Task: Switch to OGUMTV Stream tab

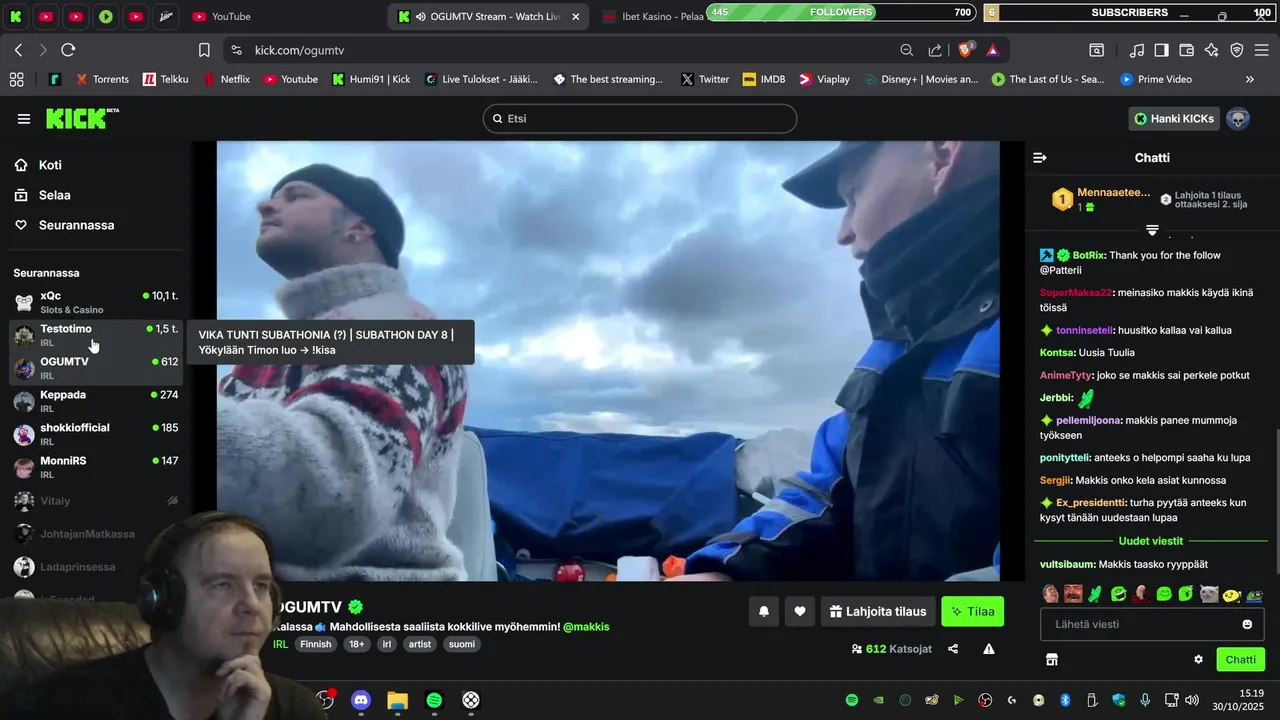Action: click(487, 16)
